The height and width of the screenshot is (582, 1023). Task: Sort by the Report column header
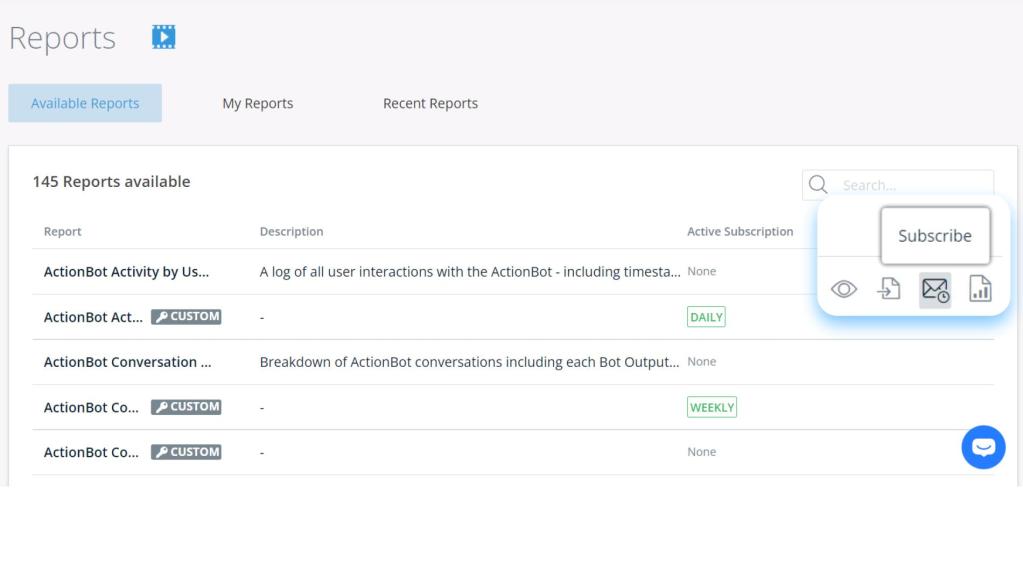click(63, 231)
